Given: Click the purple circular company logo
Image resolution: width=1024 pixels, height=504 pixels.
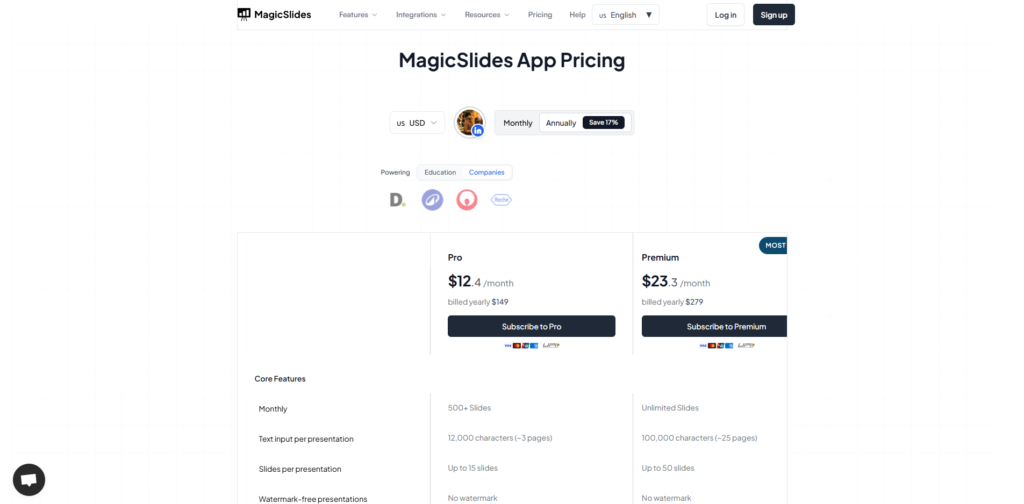Looking at the screenshot, I should [x=432, y=200].
